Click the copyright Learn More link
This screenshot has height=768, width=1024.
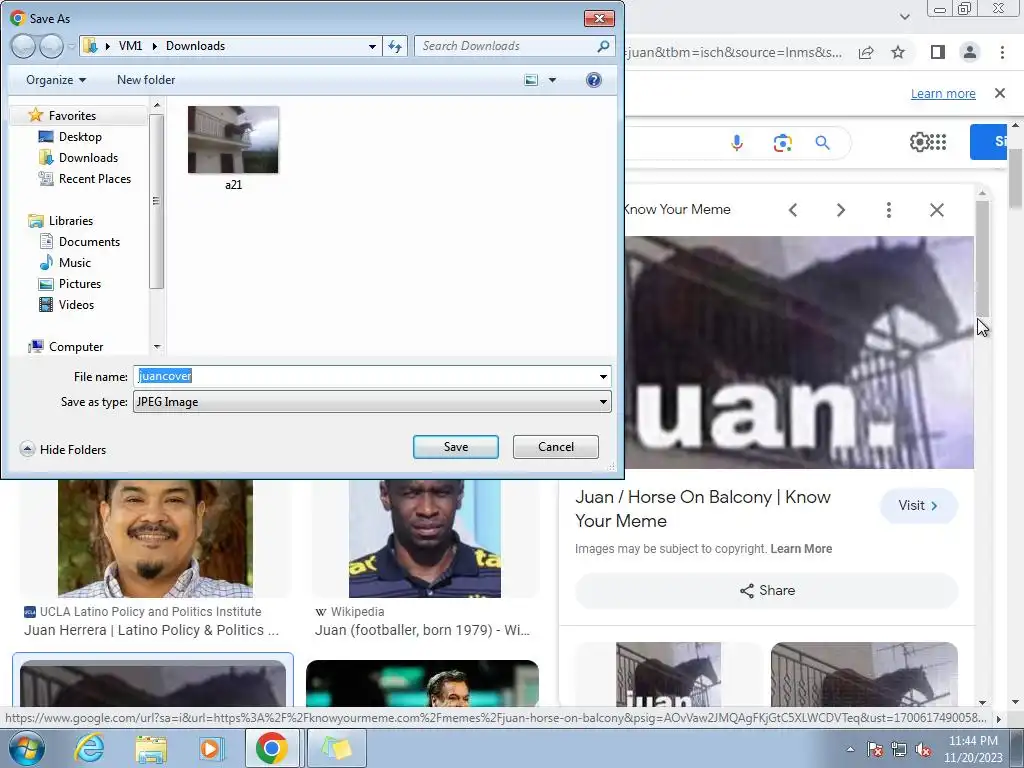pyautogui.click(x=801, y=549)
